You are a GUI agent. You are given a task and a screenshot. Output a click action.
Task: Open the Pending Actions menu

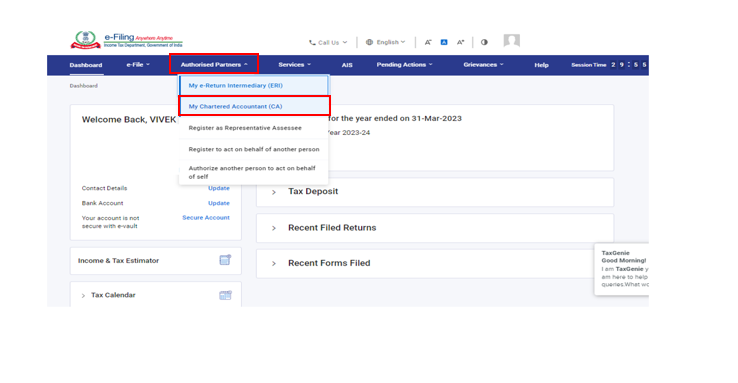[x=404, y=65]
